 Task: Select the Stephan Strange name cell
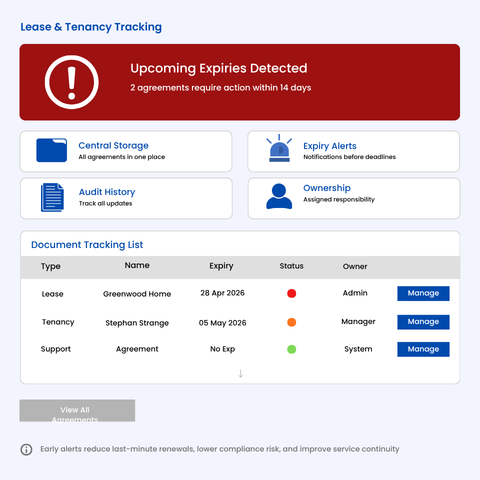tap(137, 323)
